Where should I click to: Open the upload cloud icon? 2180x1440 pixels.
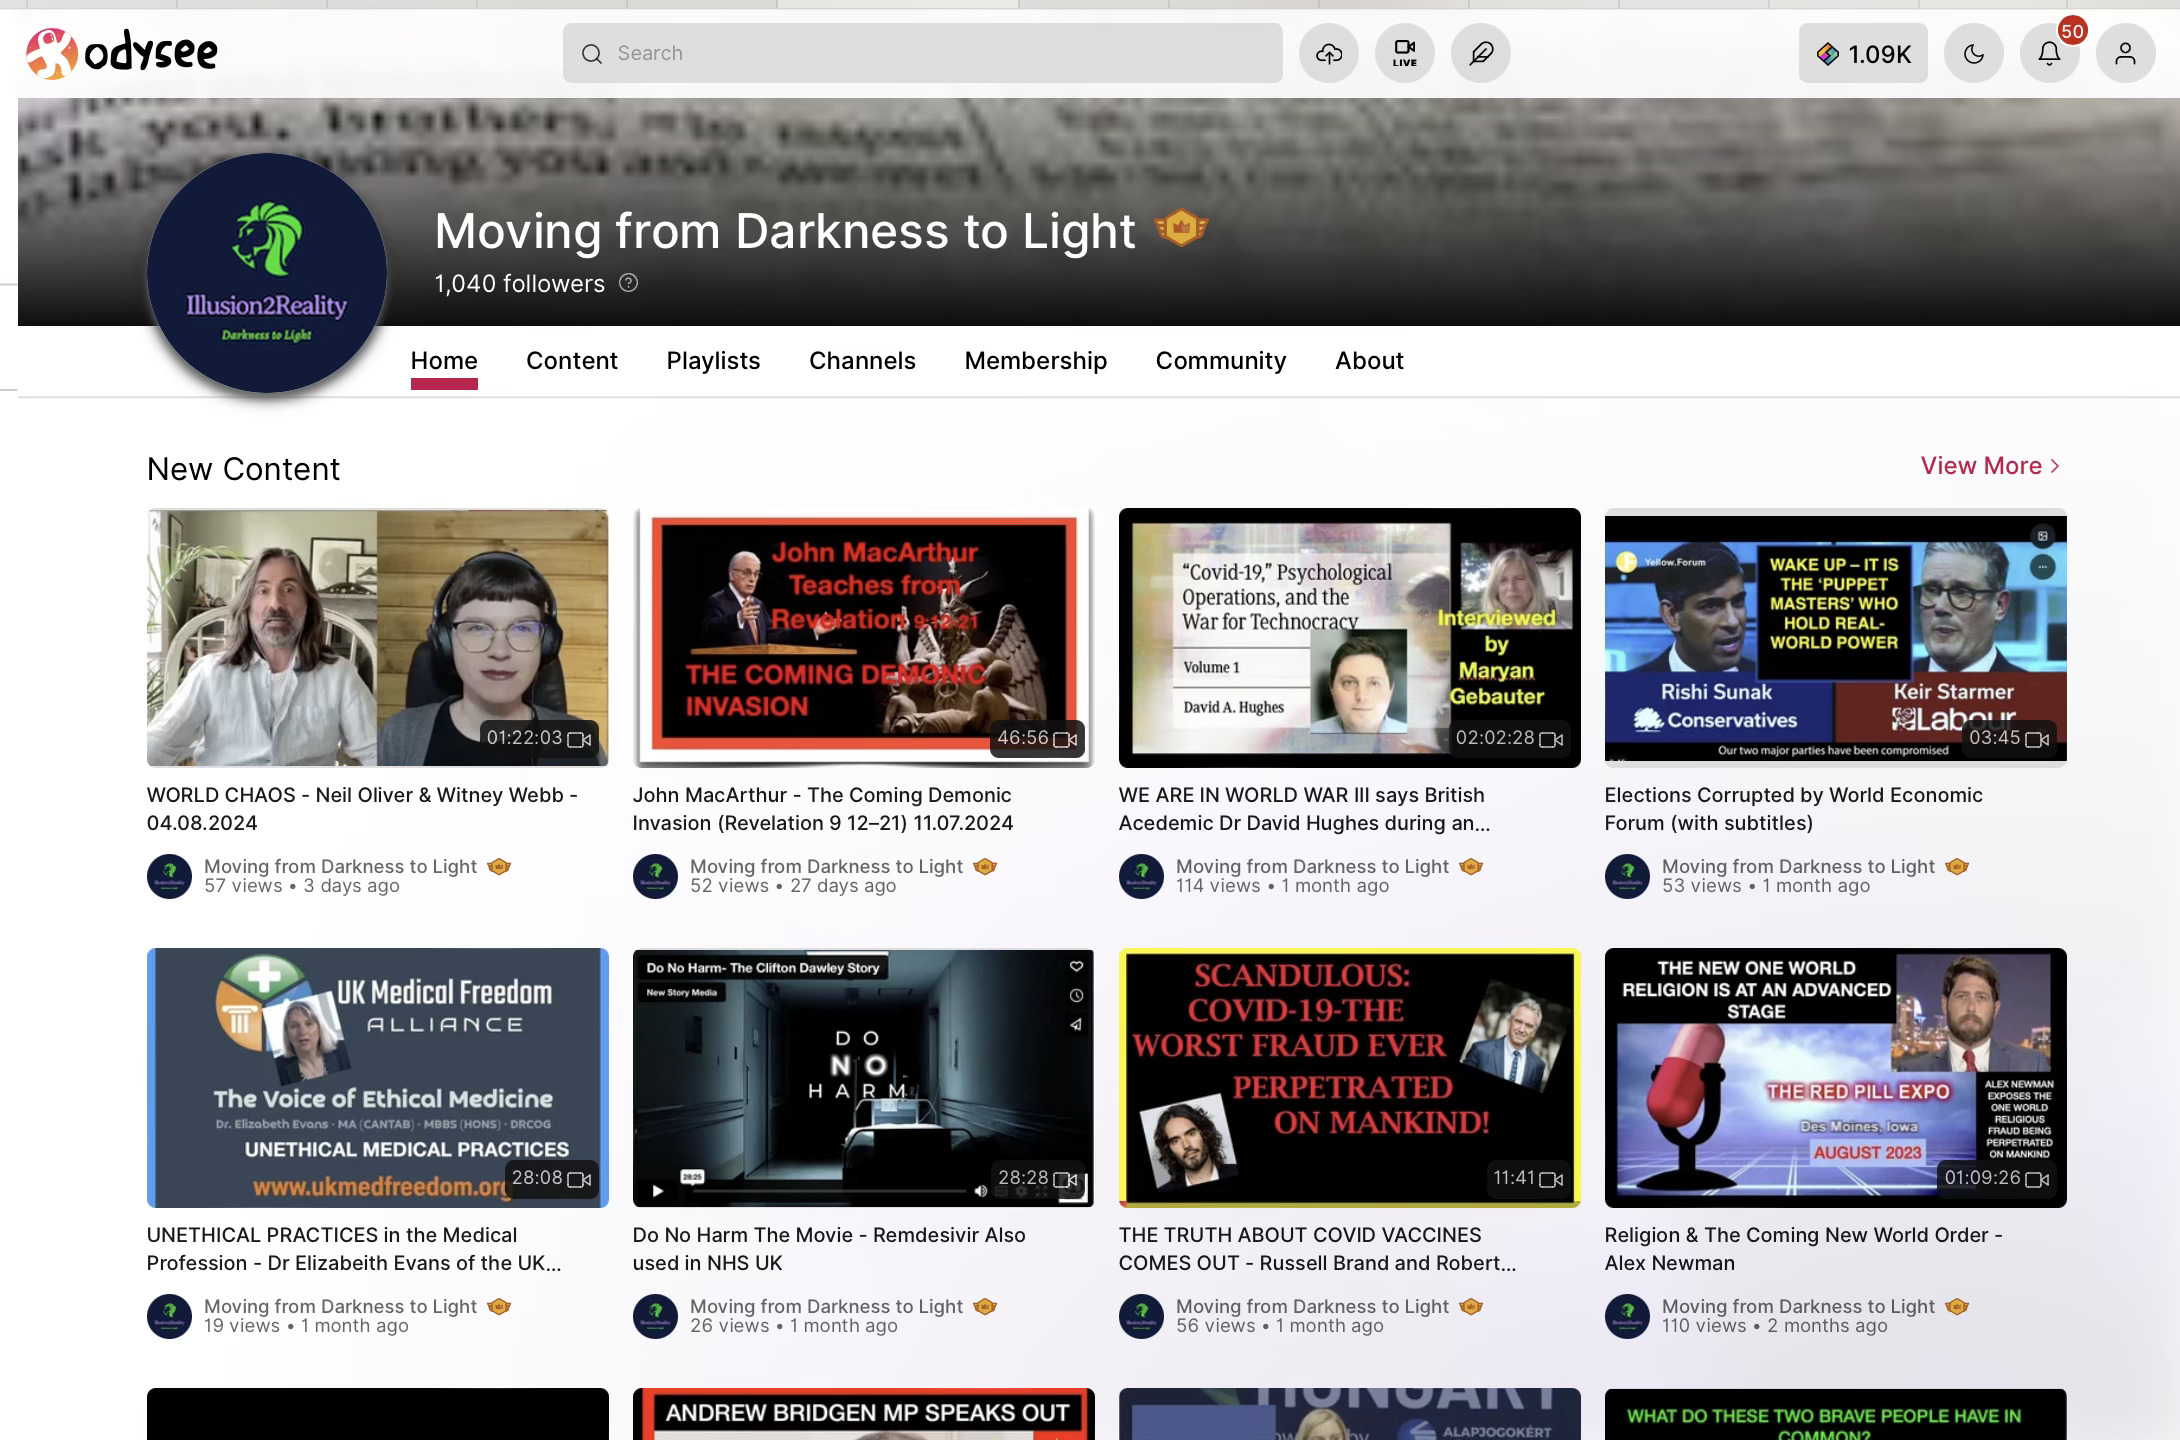(1328, 53)
